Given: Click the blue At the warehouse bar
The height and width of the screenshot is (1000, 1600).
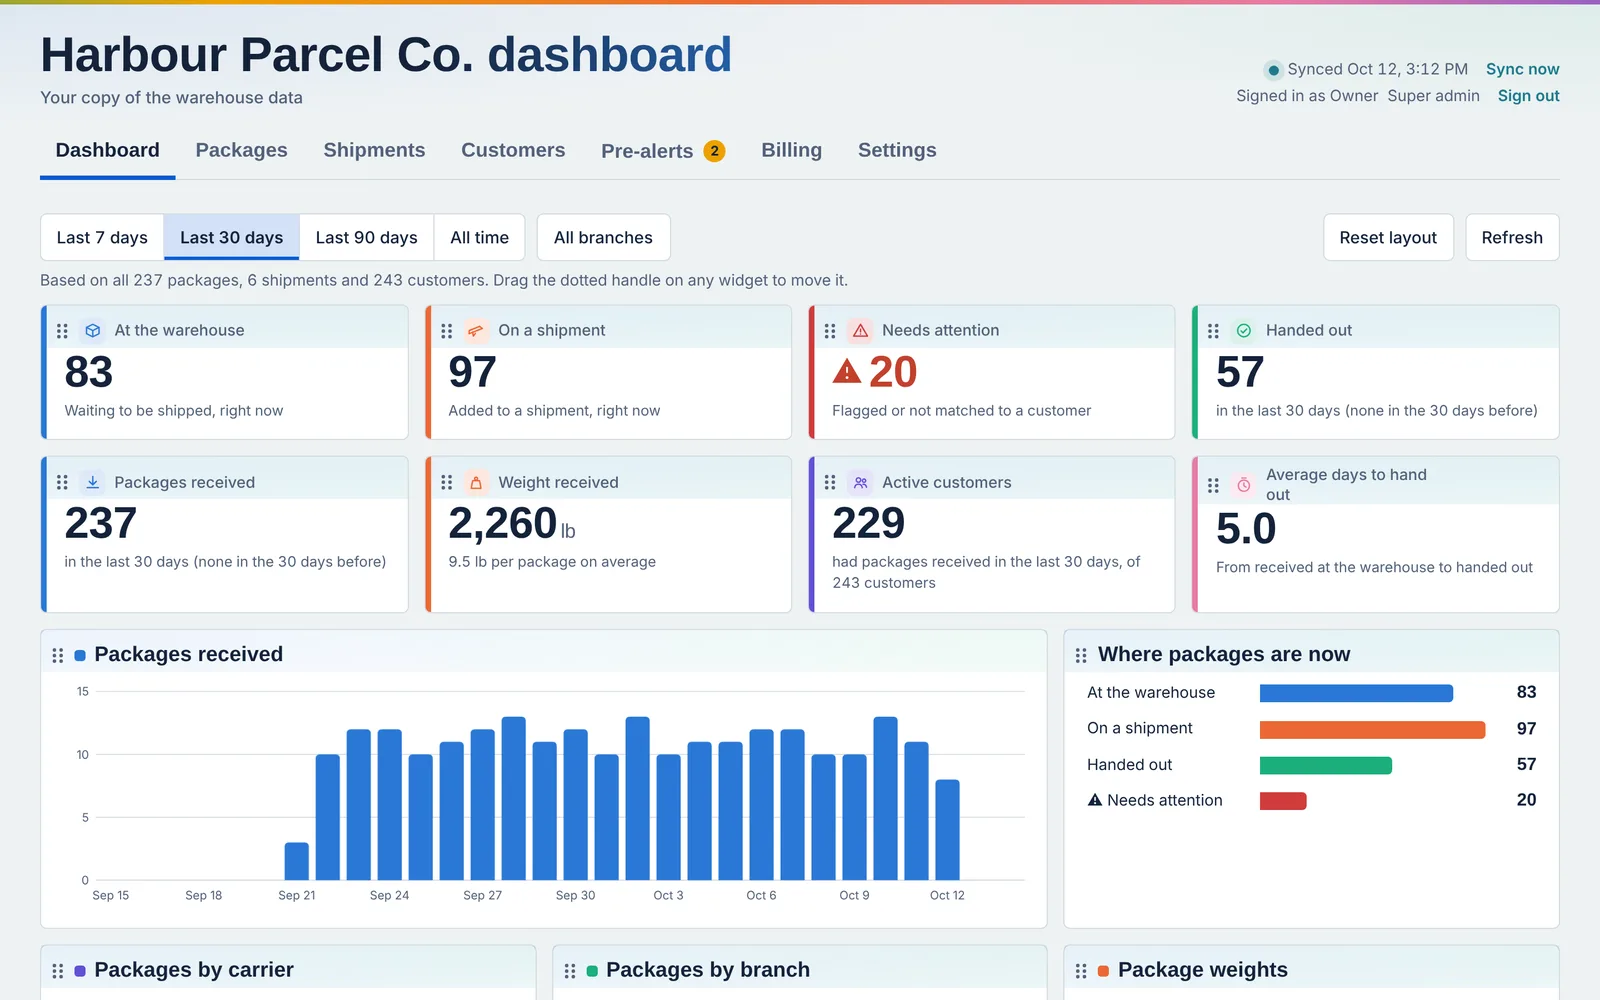Looking at the screenshot, I should click(1356, 693).
